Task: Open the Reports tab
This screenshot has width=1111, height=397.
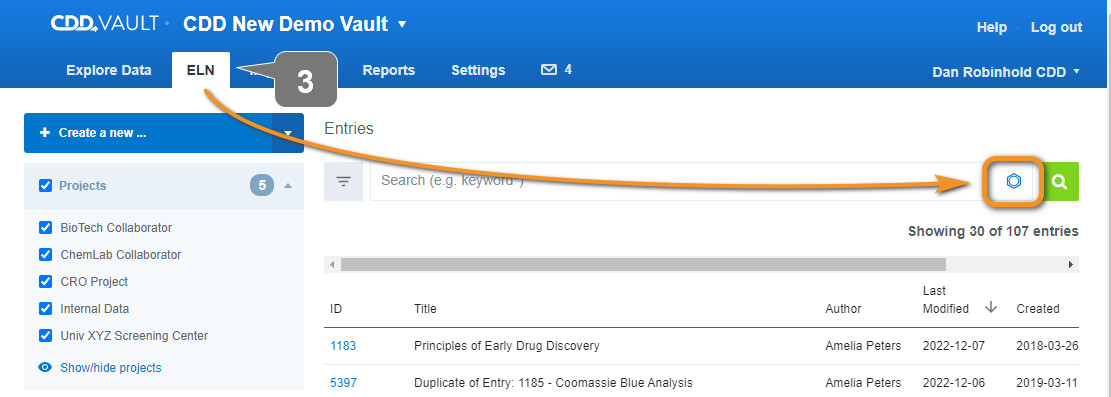Action: (388, 70)
